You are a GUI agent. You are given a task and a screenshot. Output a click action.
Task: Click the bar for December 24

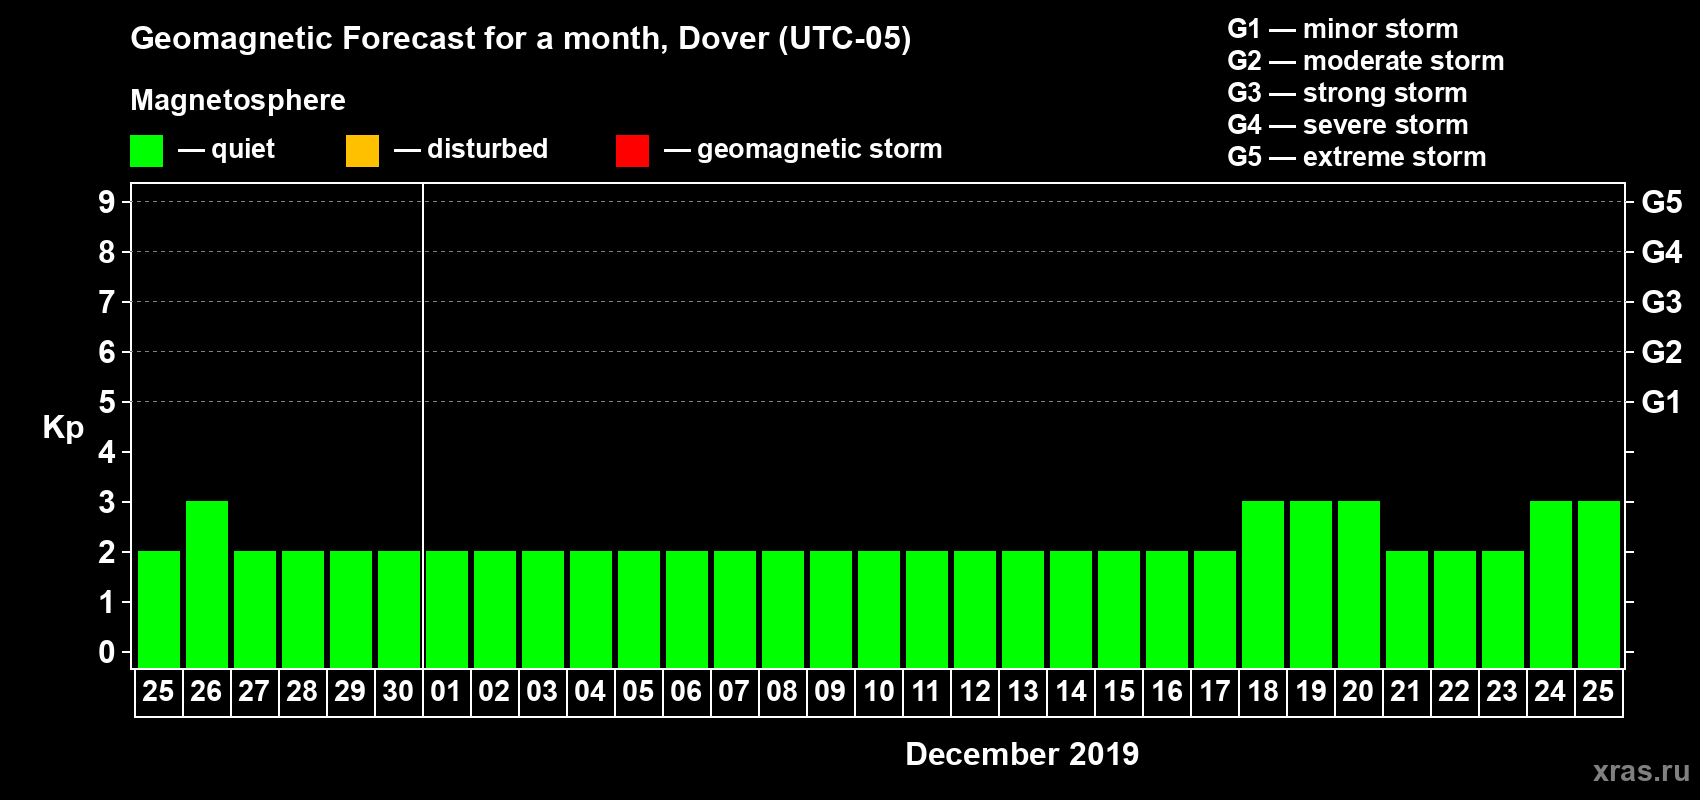tap(1551, 584)
